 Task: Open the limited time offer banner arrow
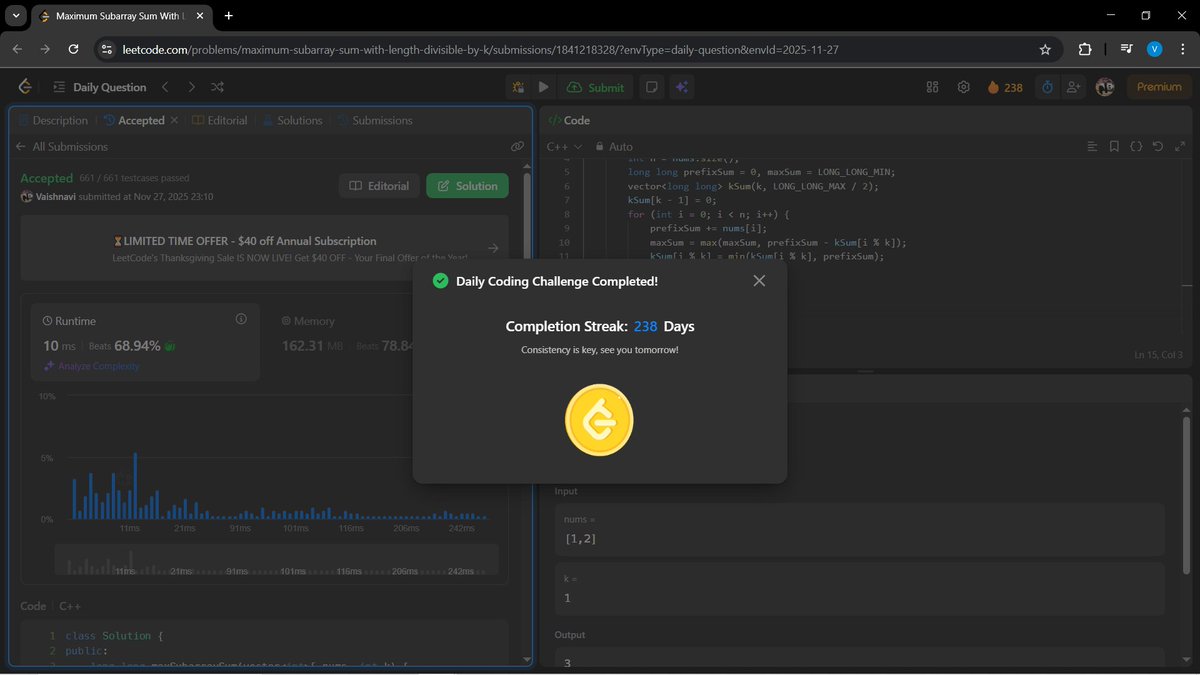(493, 248)
